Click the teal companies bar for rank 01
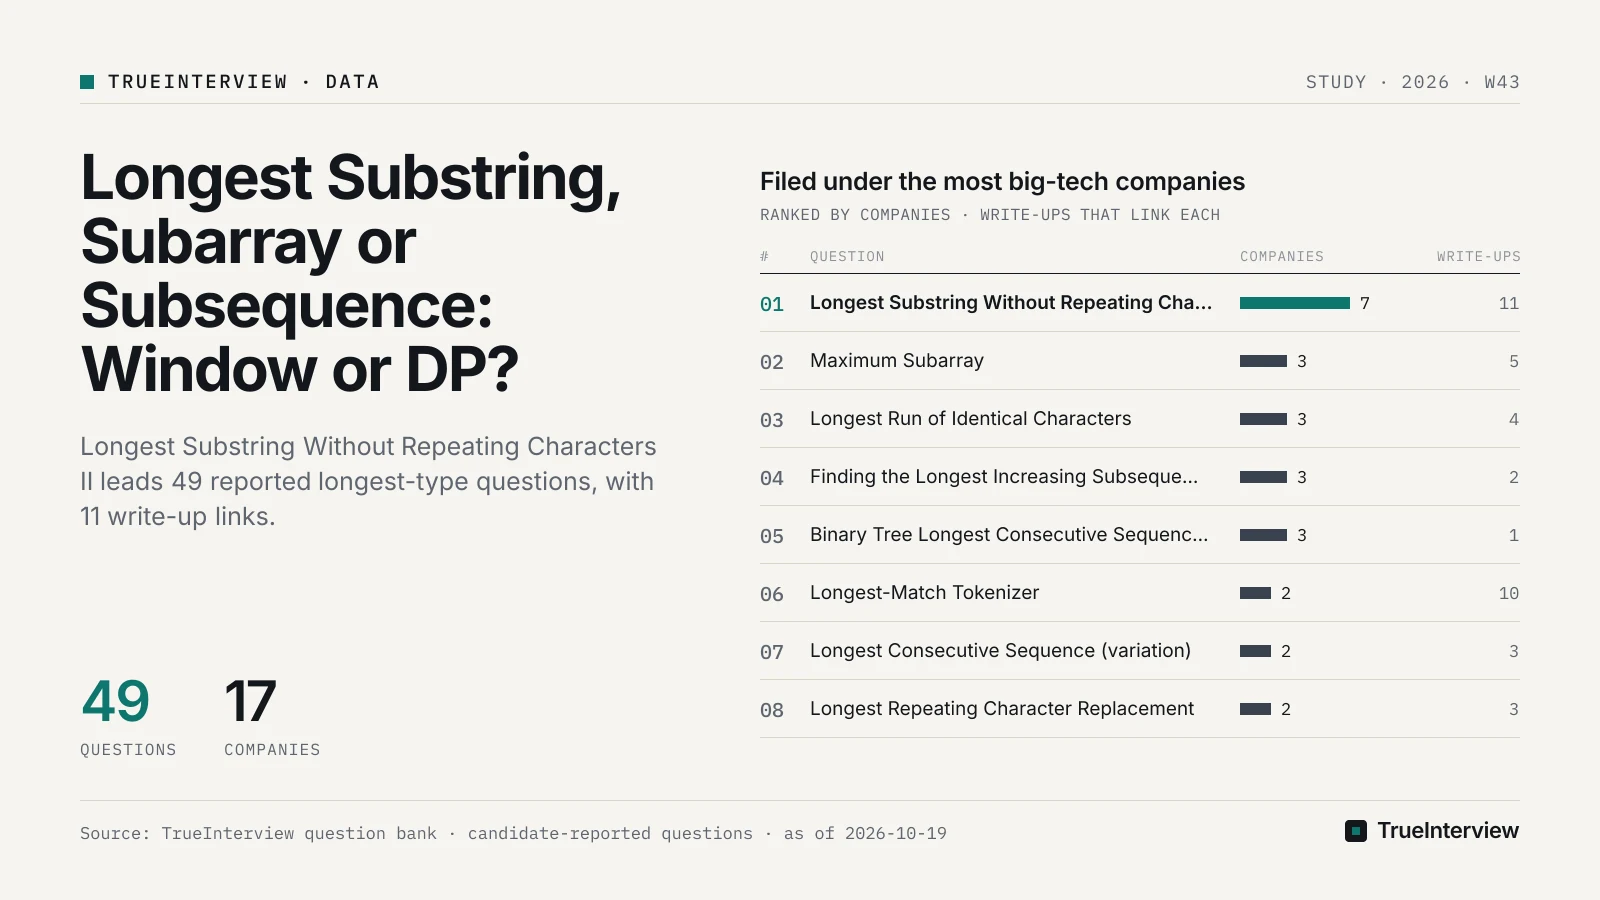Image resolution: width=1600 pixels, height=900 pixels. 1295,303
